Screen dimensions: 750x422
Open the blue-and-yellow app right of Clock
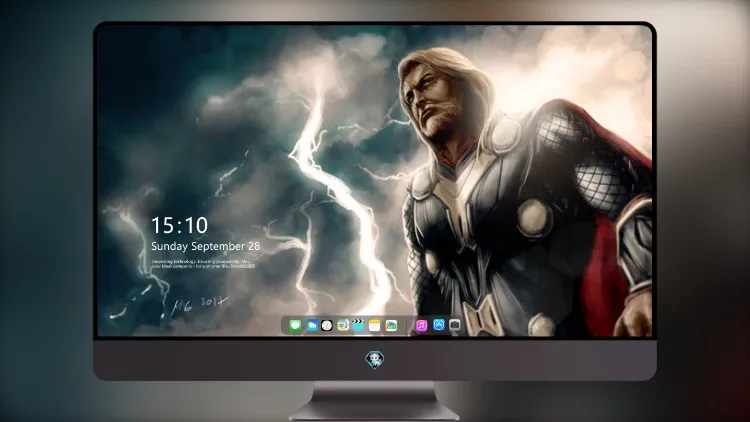[x=342, y=326]
